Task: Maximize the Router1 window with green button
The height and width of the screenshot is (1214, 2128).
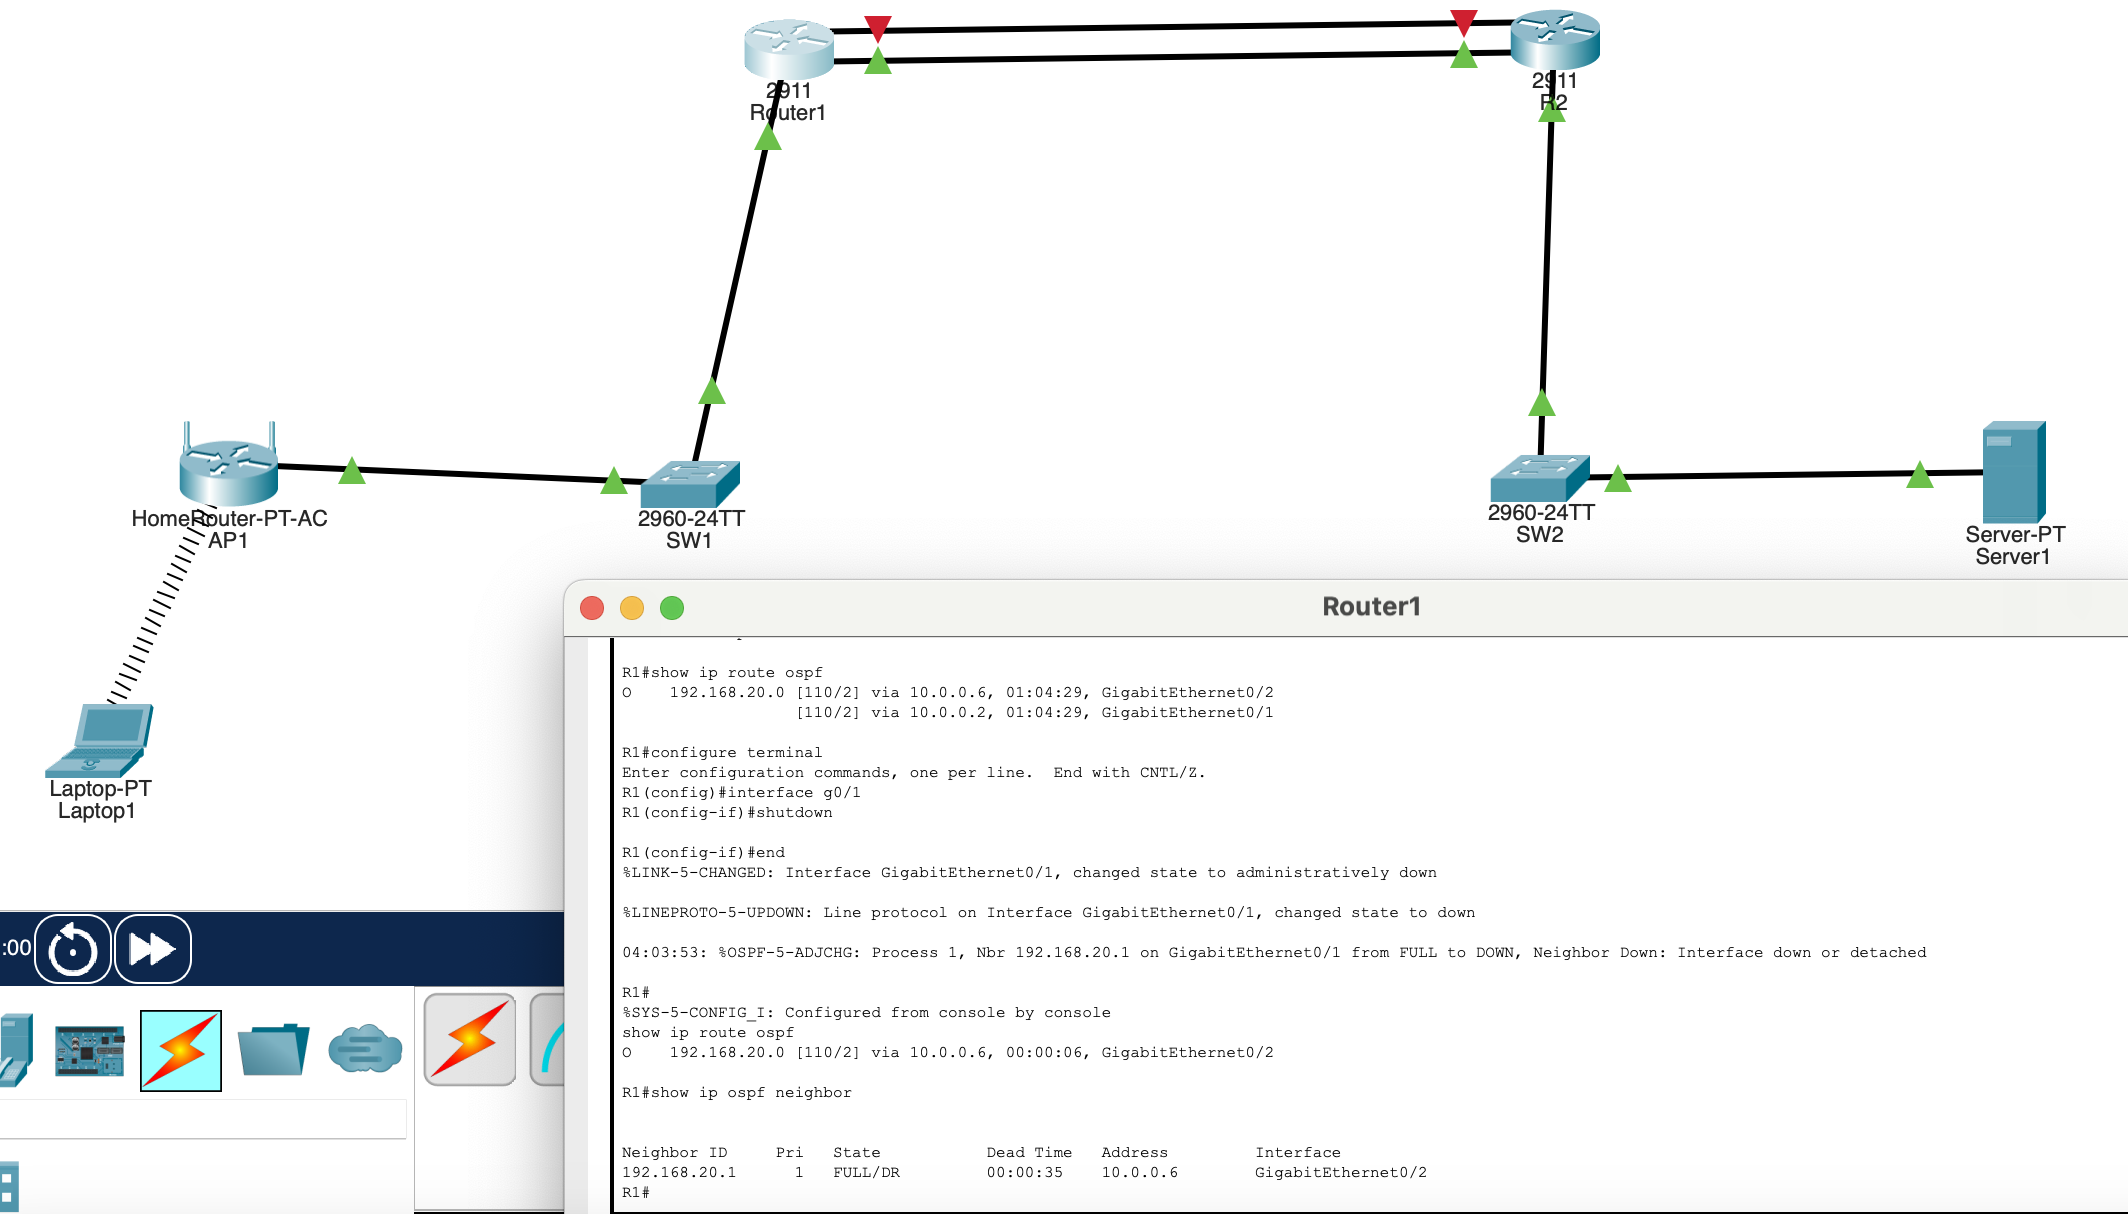Action: pyautogui.click(x=672, y=608)
